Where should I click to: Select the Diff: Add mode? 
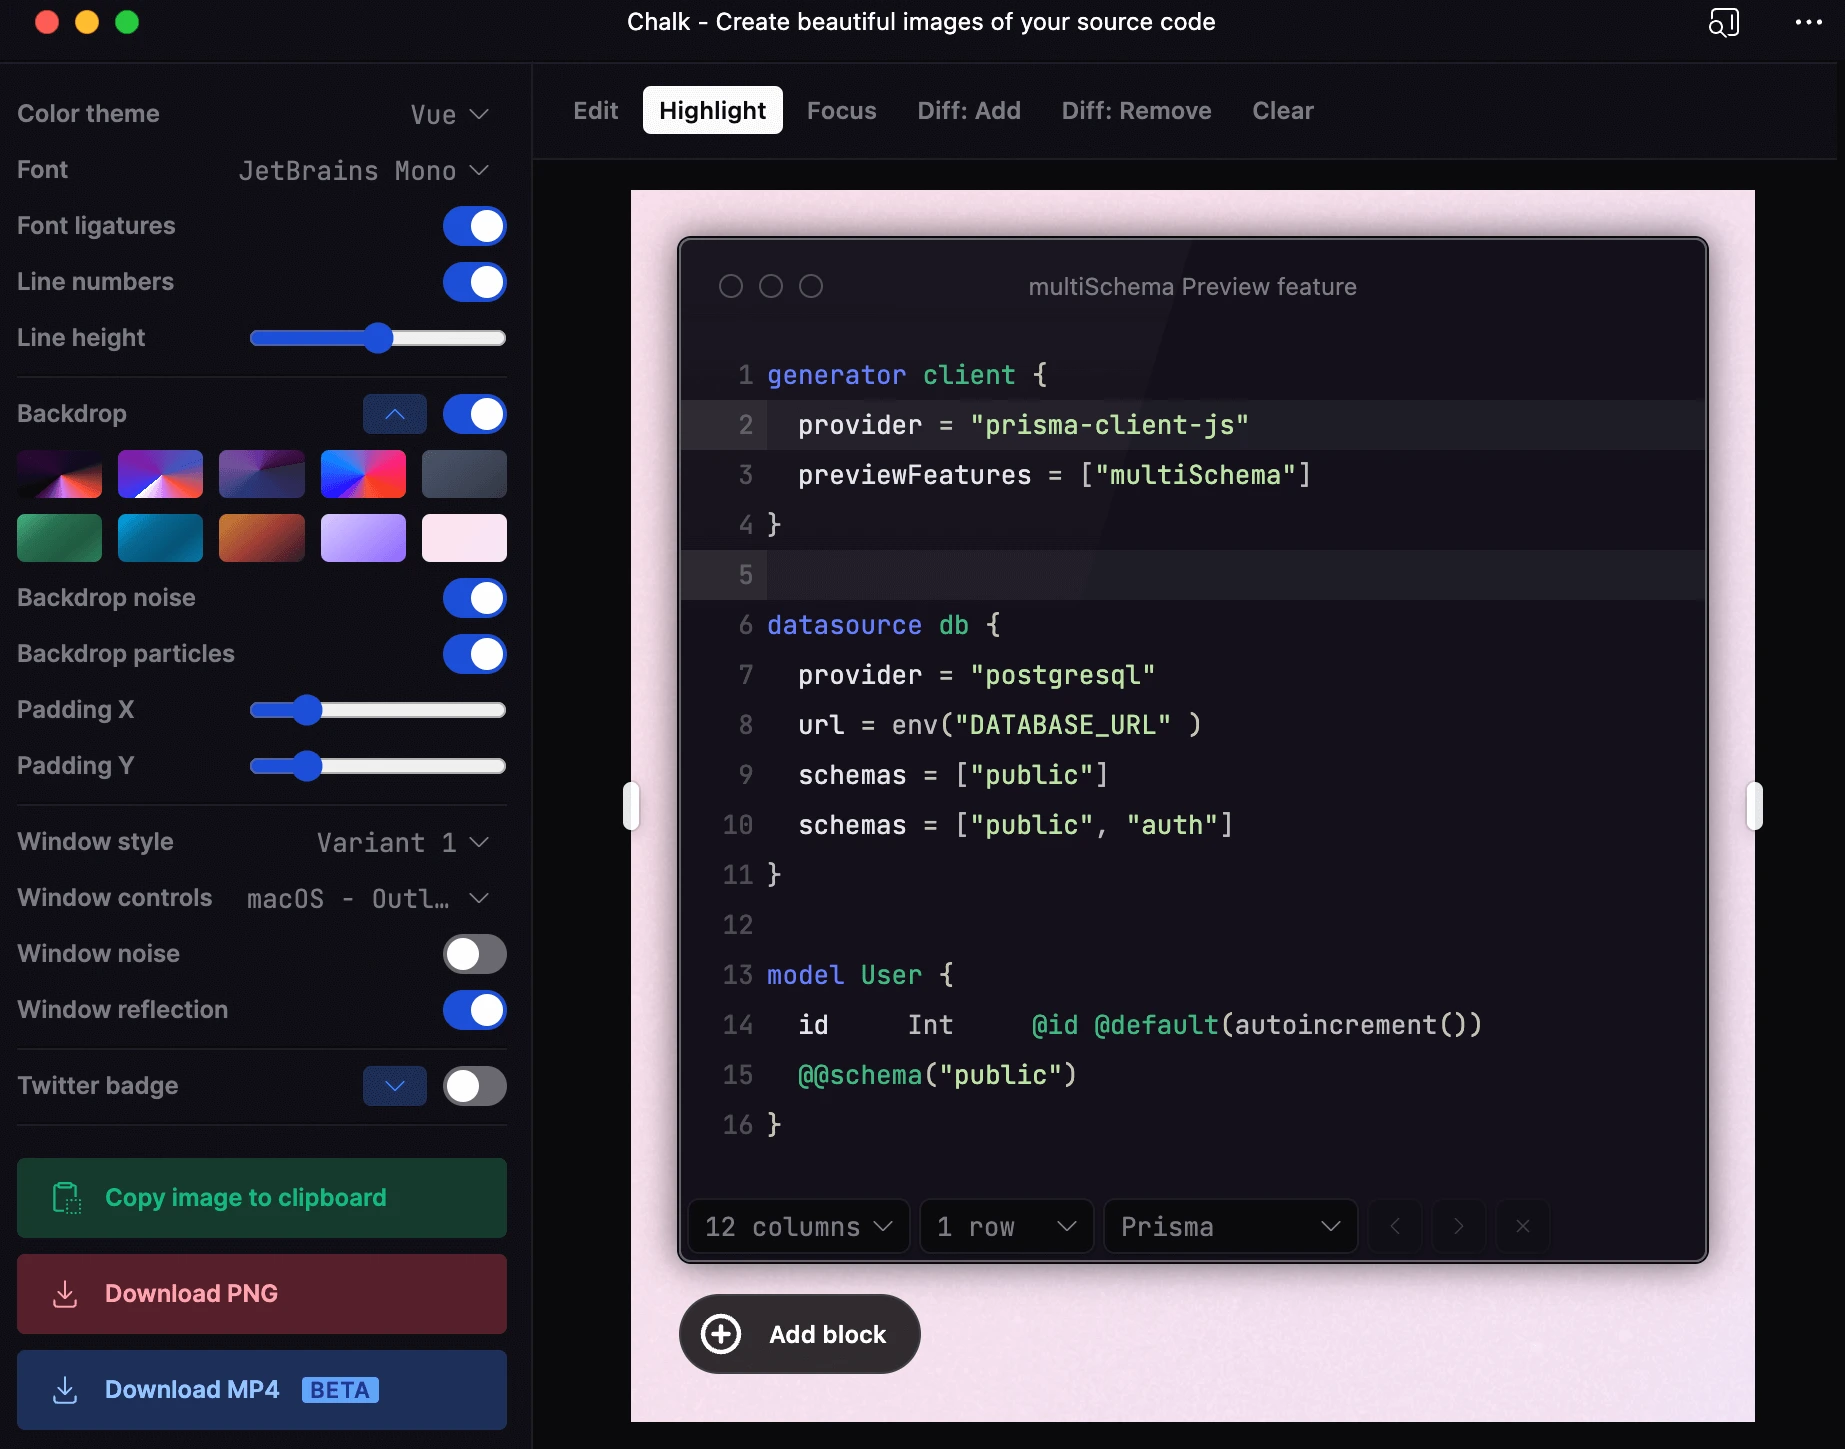[968, 110]
